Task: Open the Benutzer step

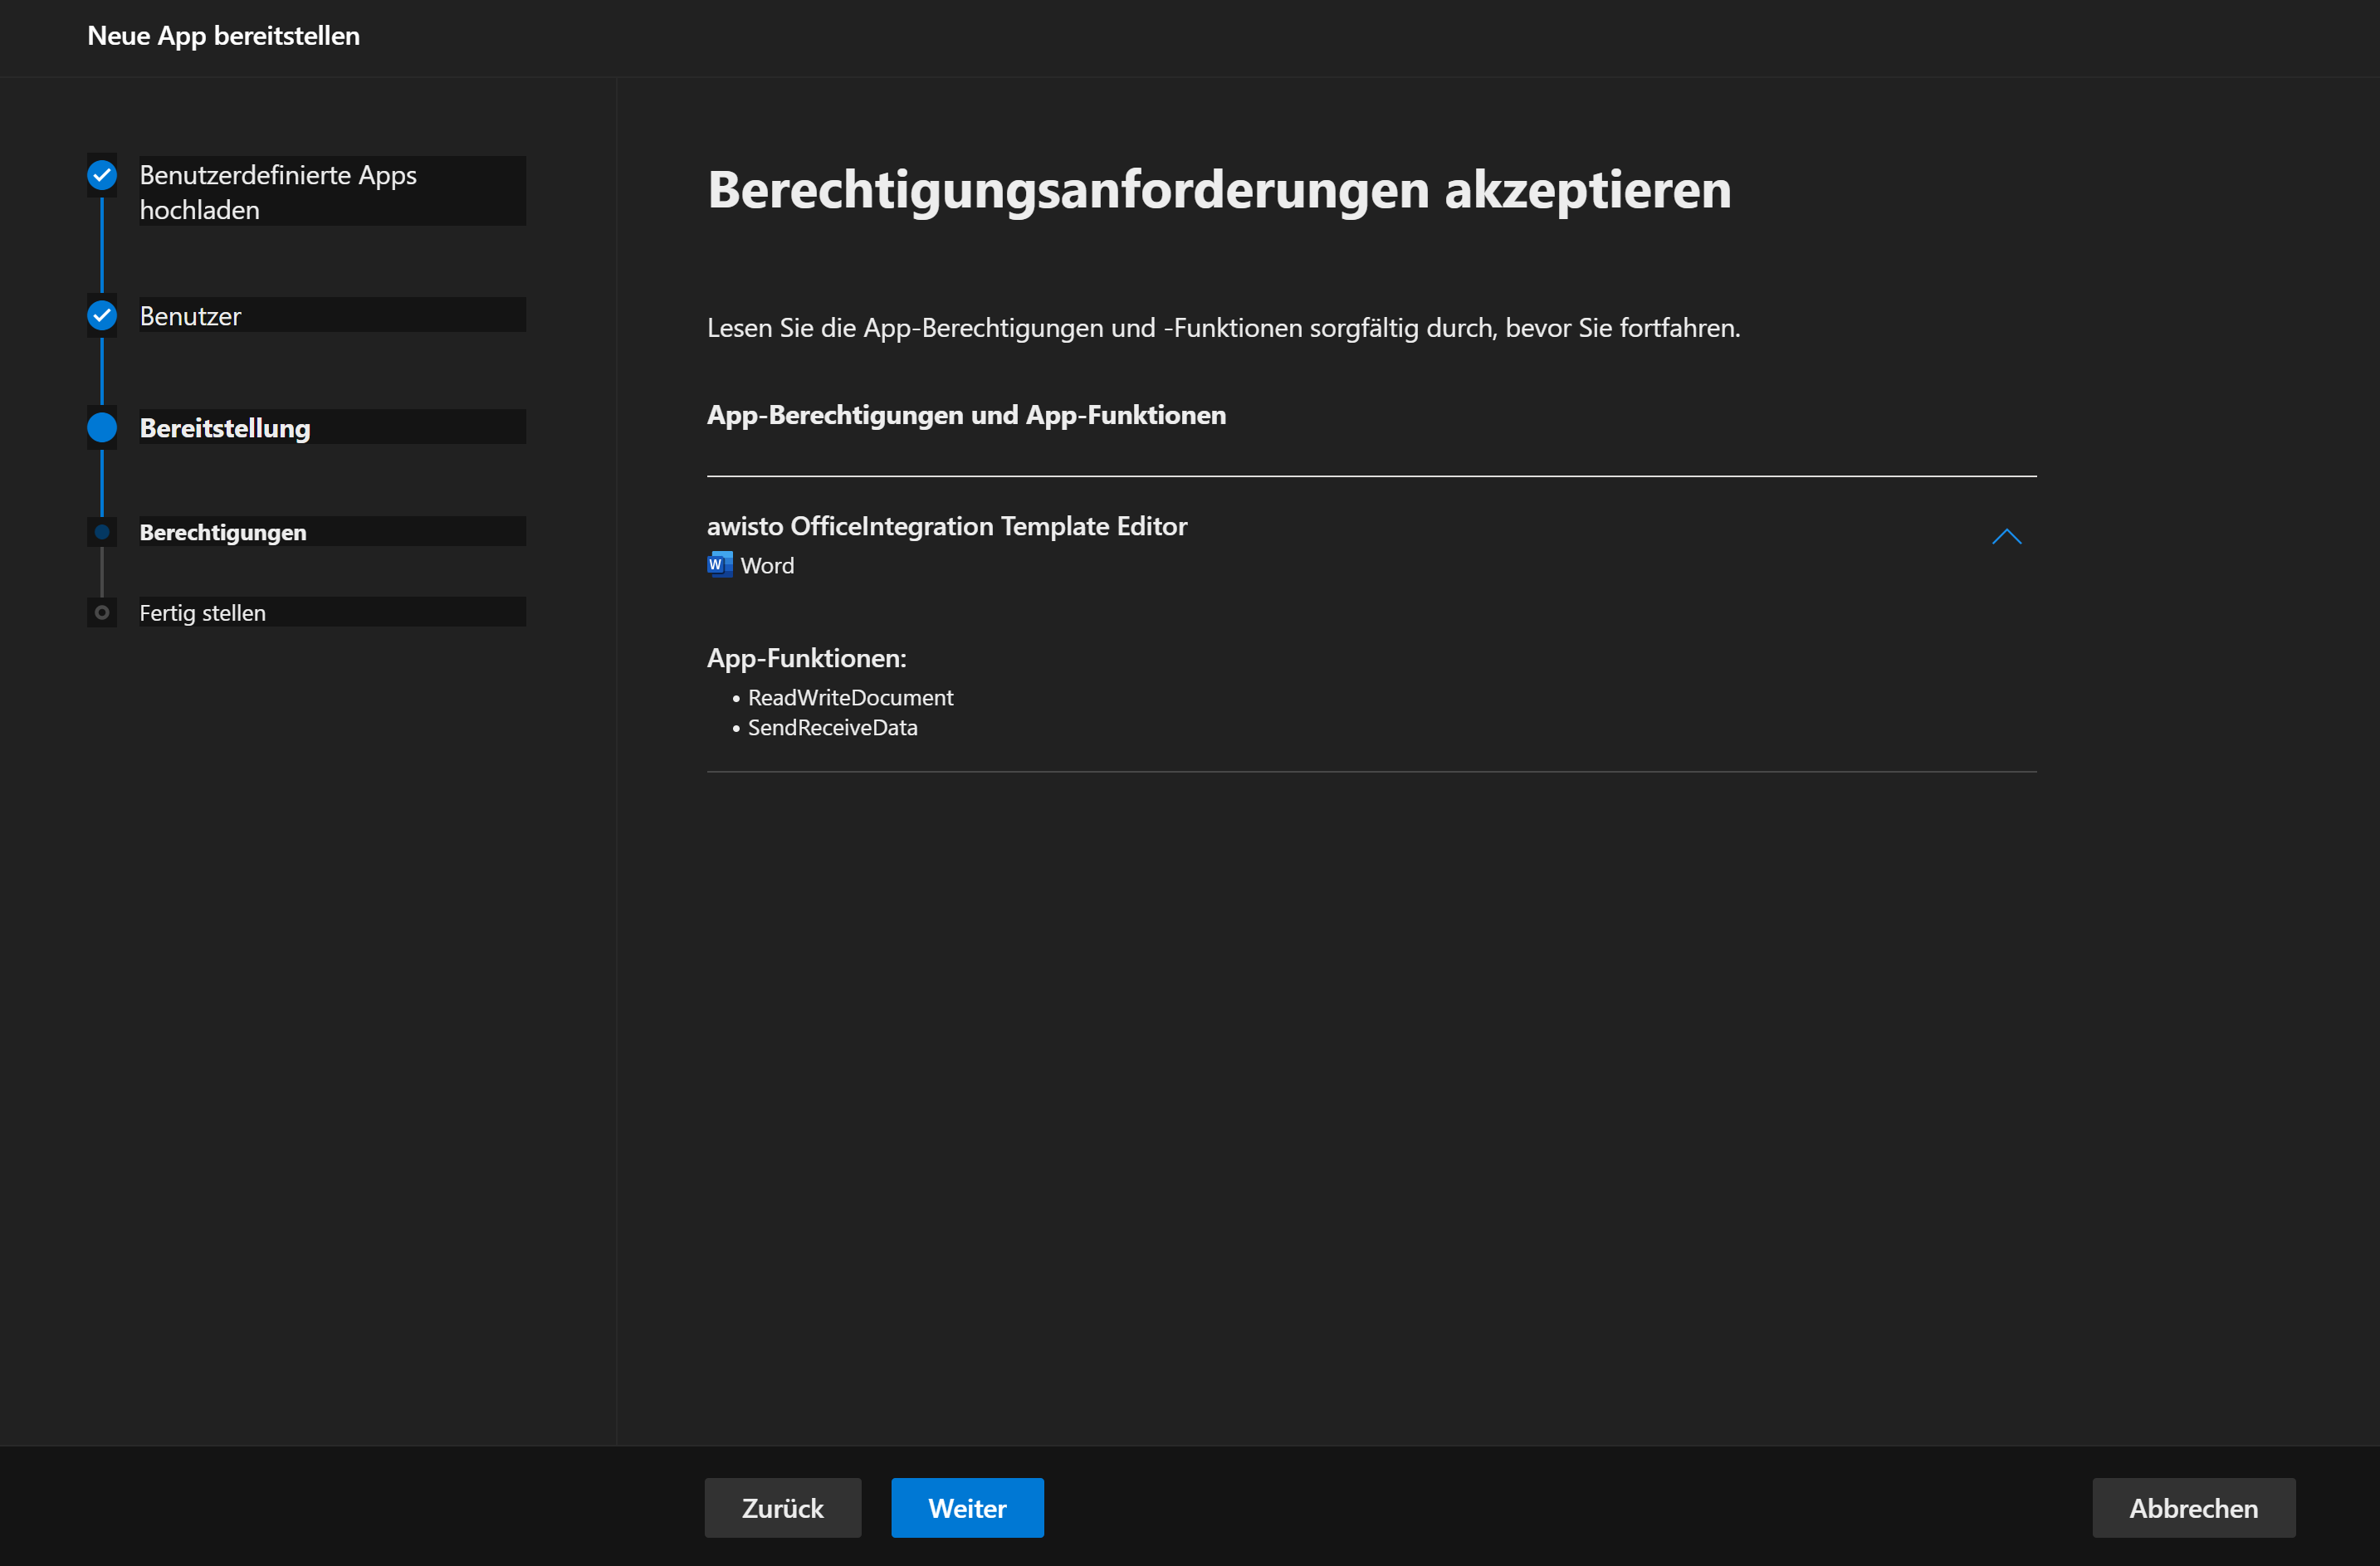Action: click(332, 315)
